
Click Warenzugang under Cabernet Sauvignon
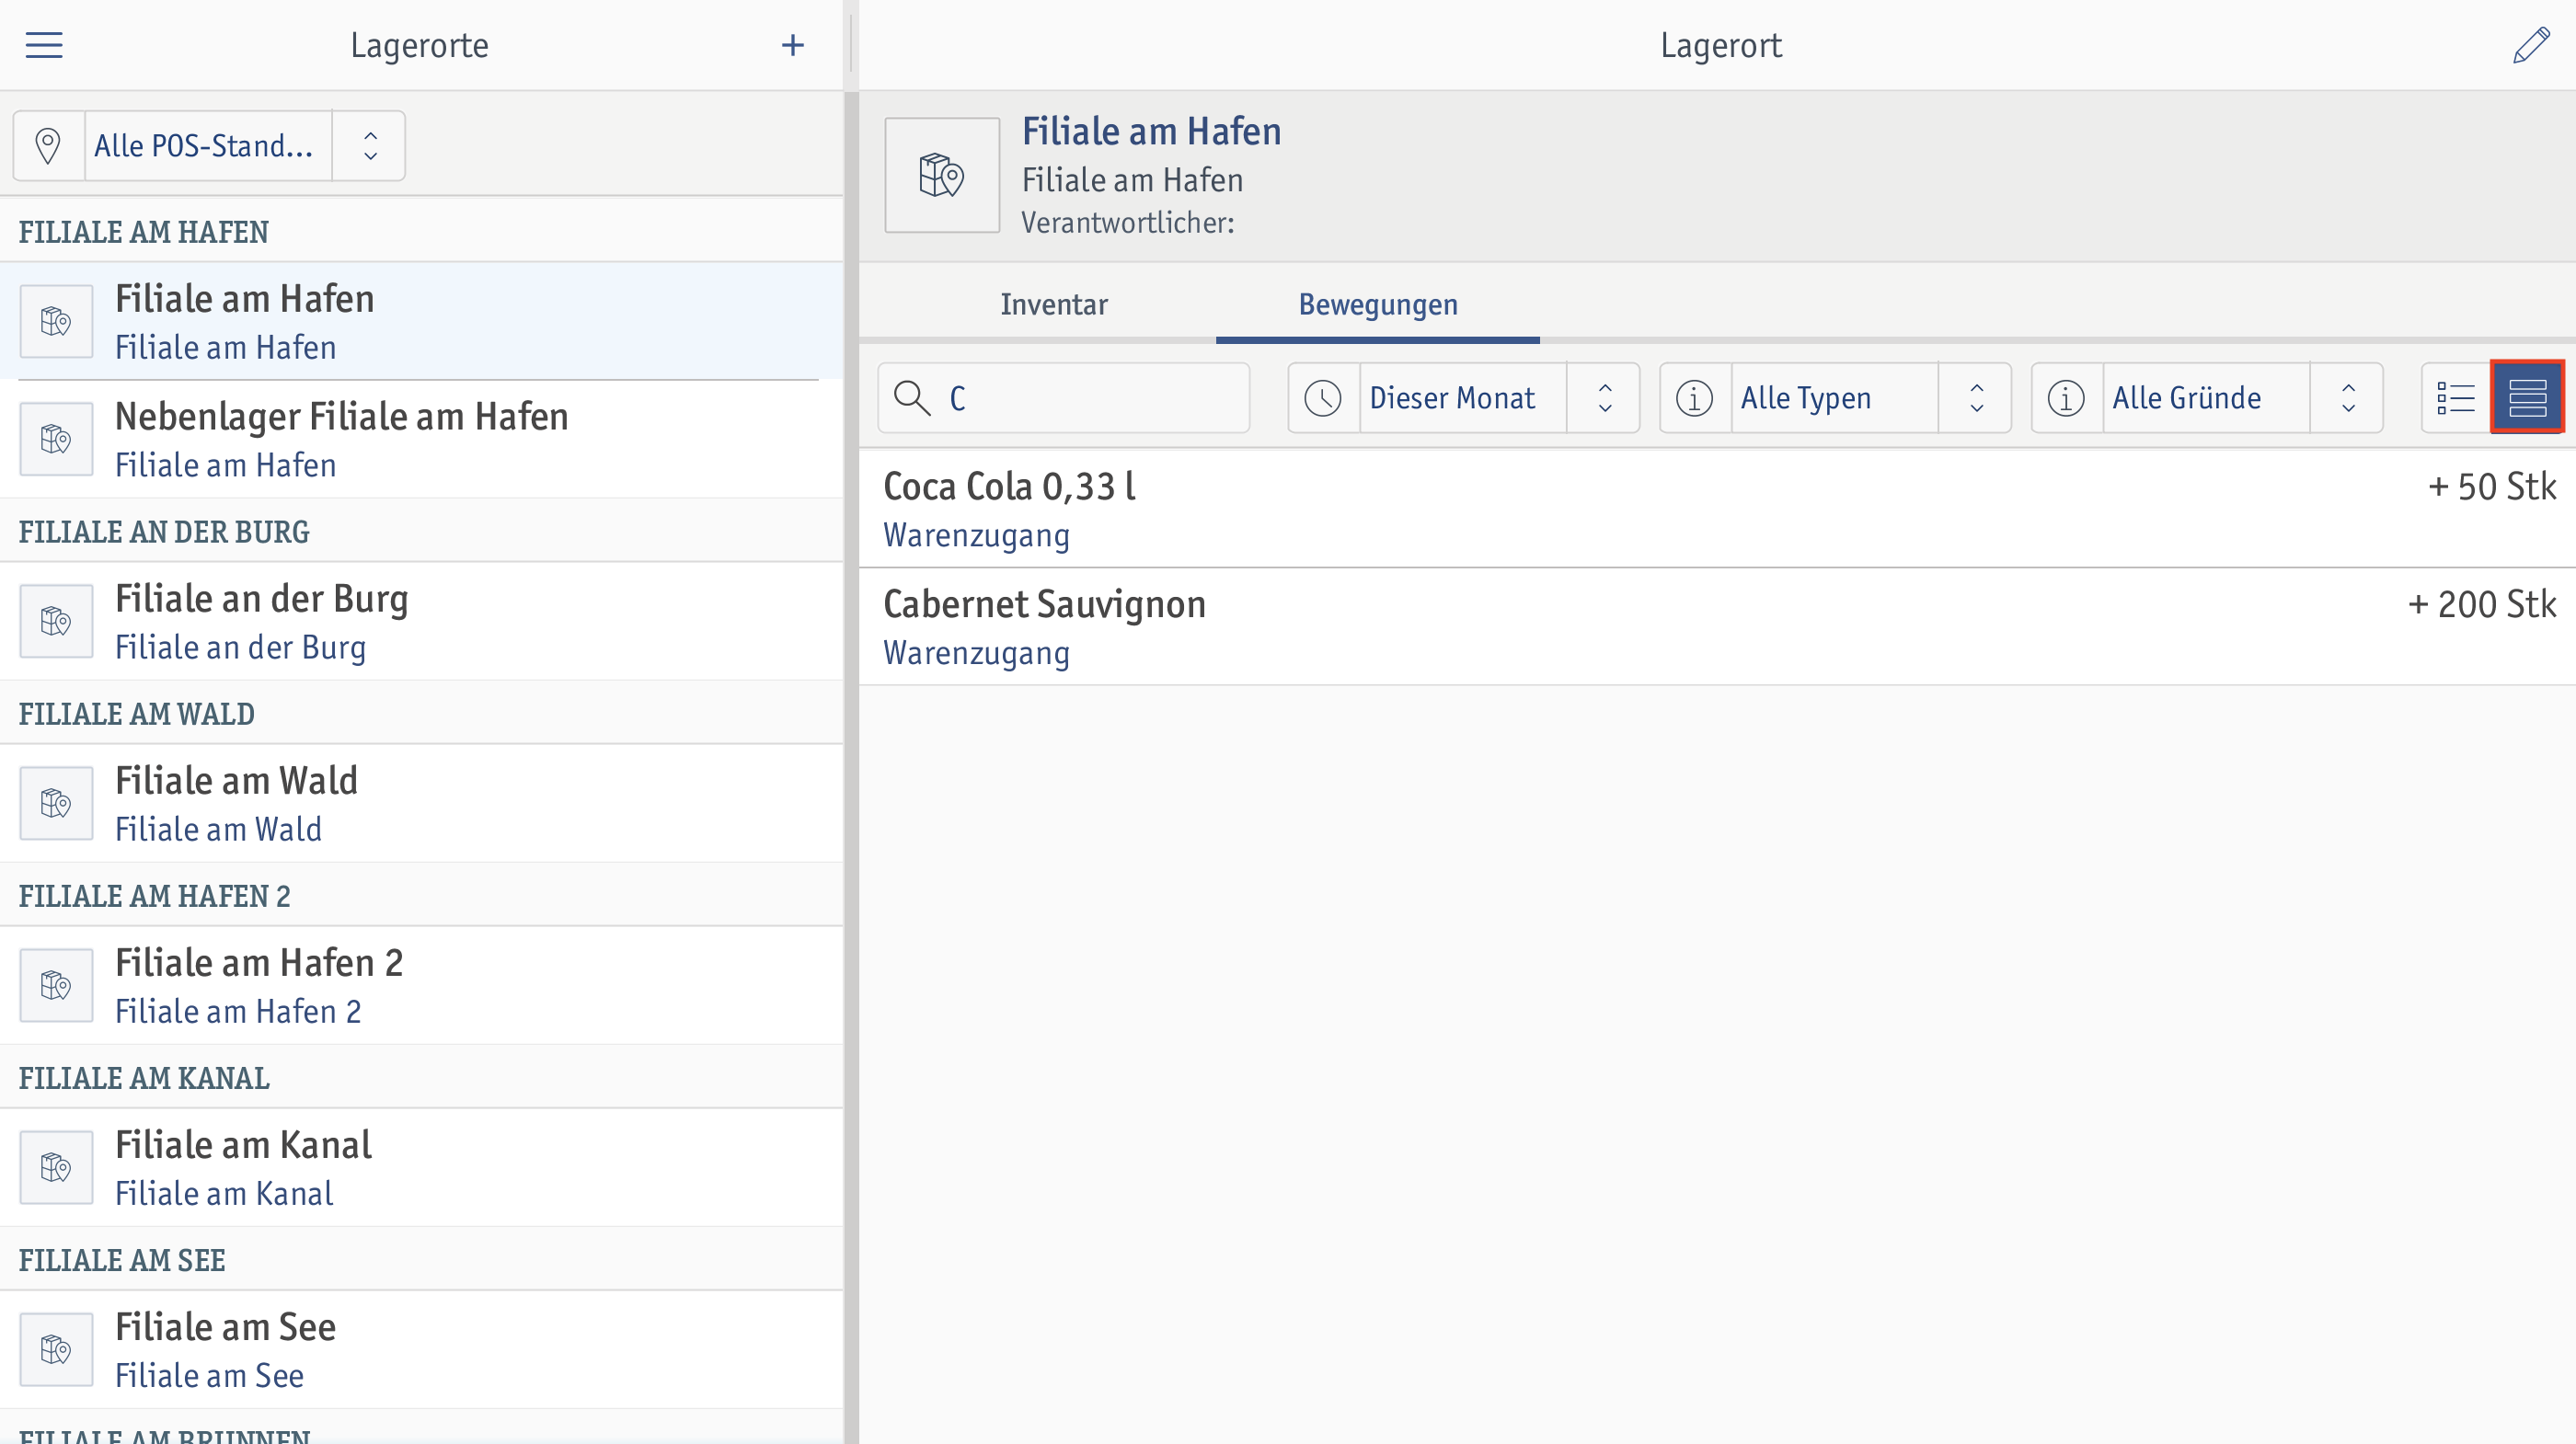(x=976, y=654)
